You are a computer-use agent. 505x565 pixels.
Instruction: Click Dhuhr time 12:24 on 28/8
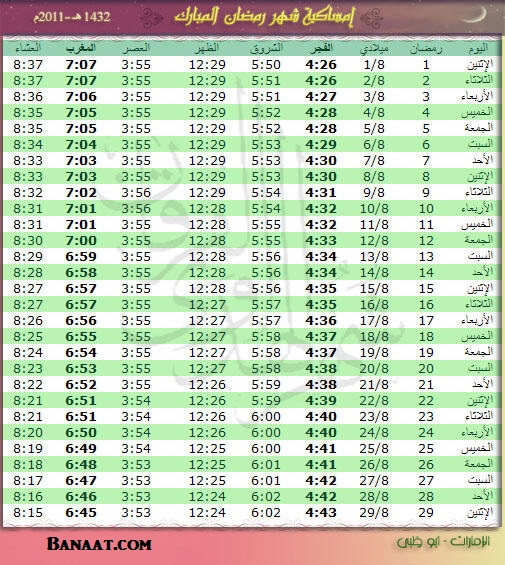(x=207, y=497)
